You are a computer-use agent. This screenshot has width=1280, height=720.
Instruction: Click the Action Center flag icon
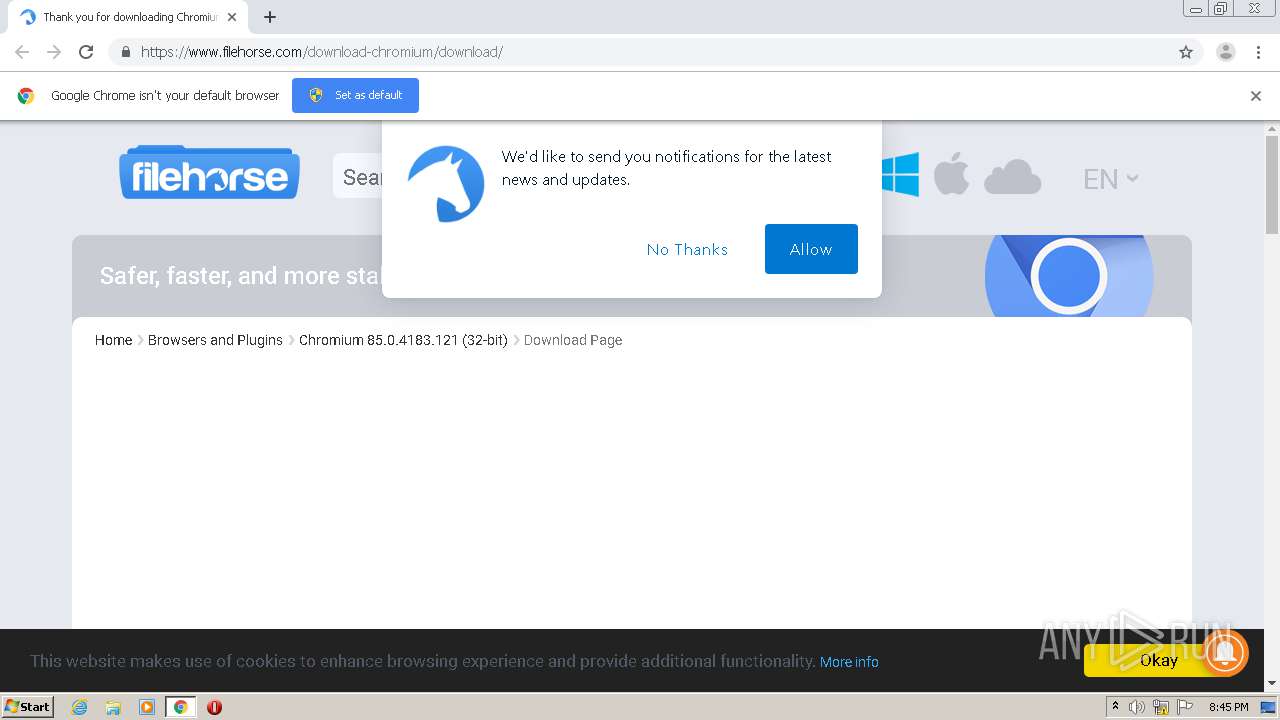[1185, 707]
